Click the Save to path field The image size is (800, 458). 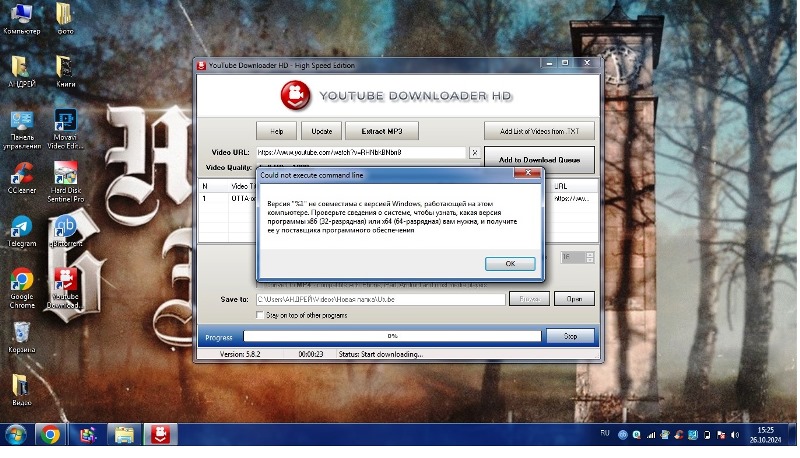coord(380,299)
